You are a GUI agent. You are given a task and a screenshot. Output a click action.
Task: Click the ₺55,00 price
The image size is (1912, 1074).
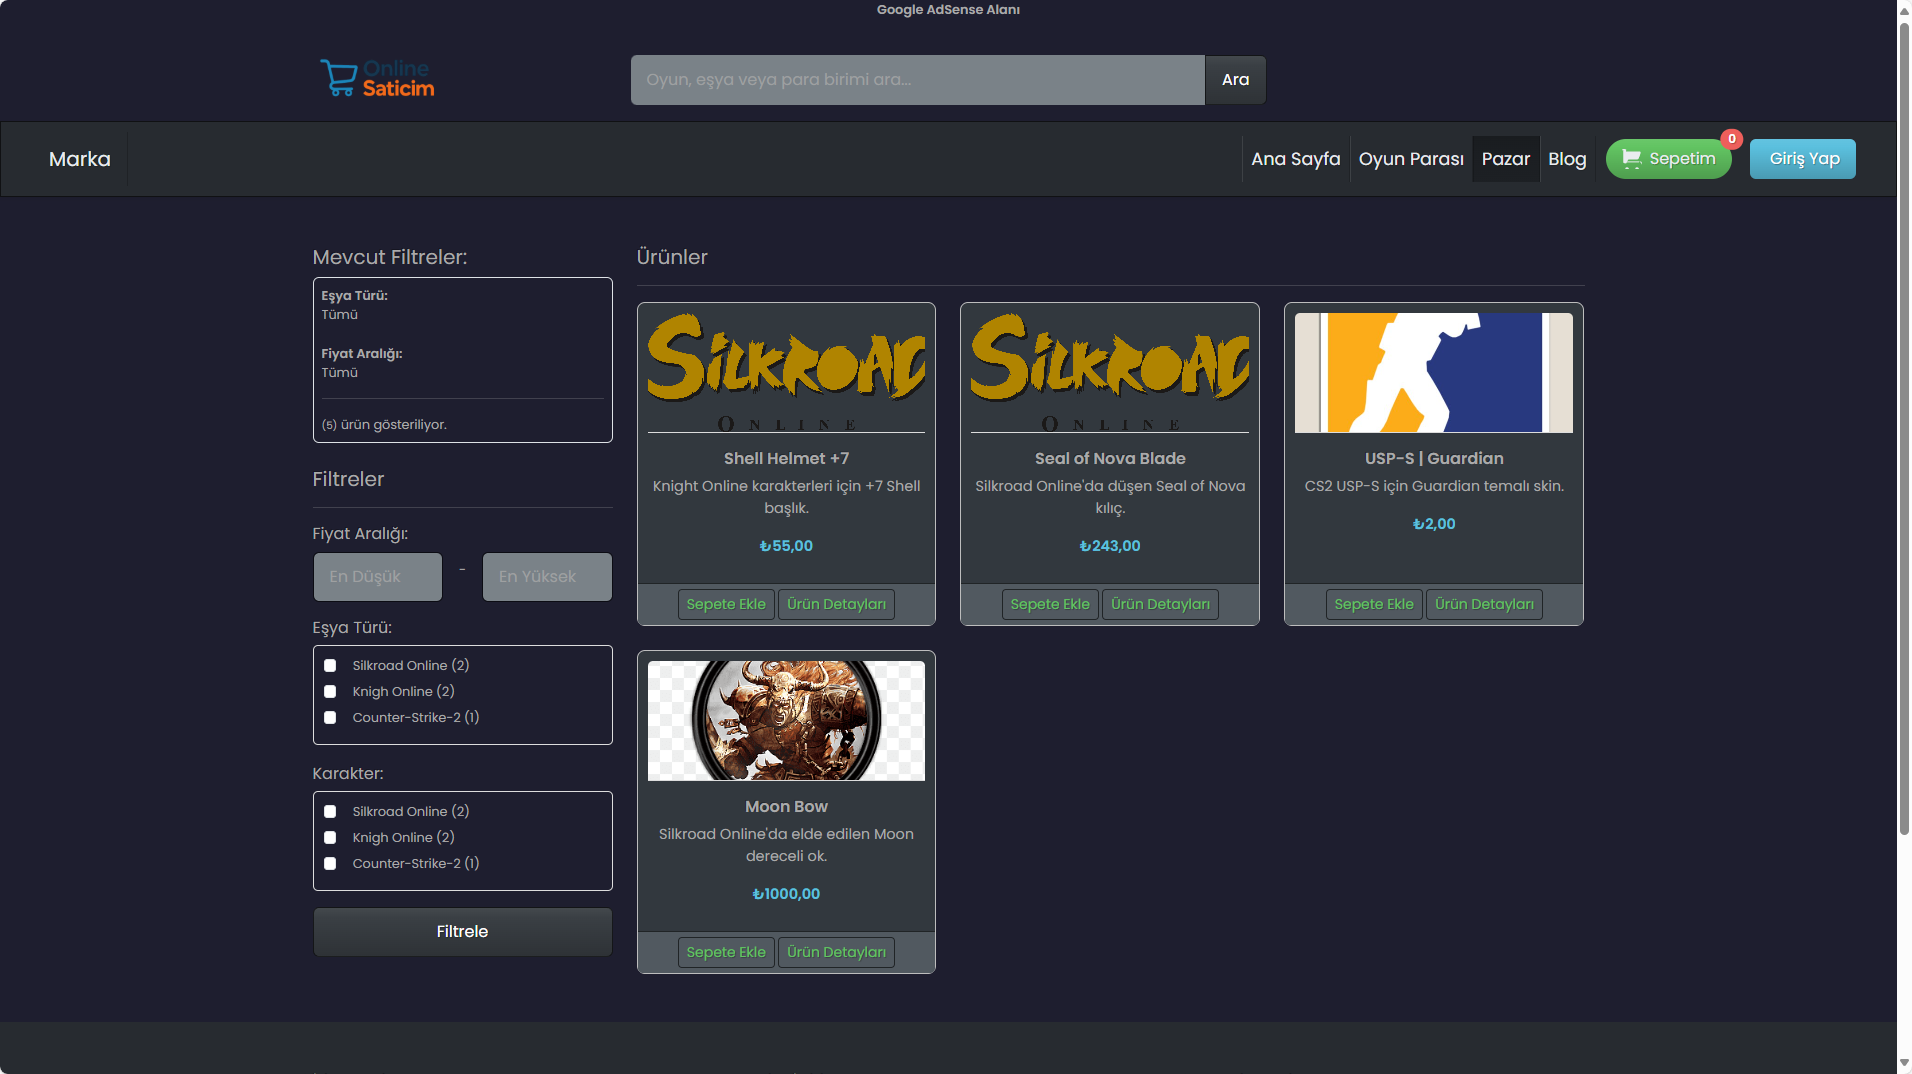click(x=786, y=546)
